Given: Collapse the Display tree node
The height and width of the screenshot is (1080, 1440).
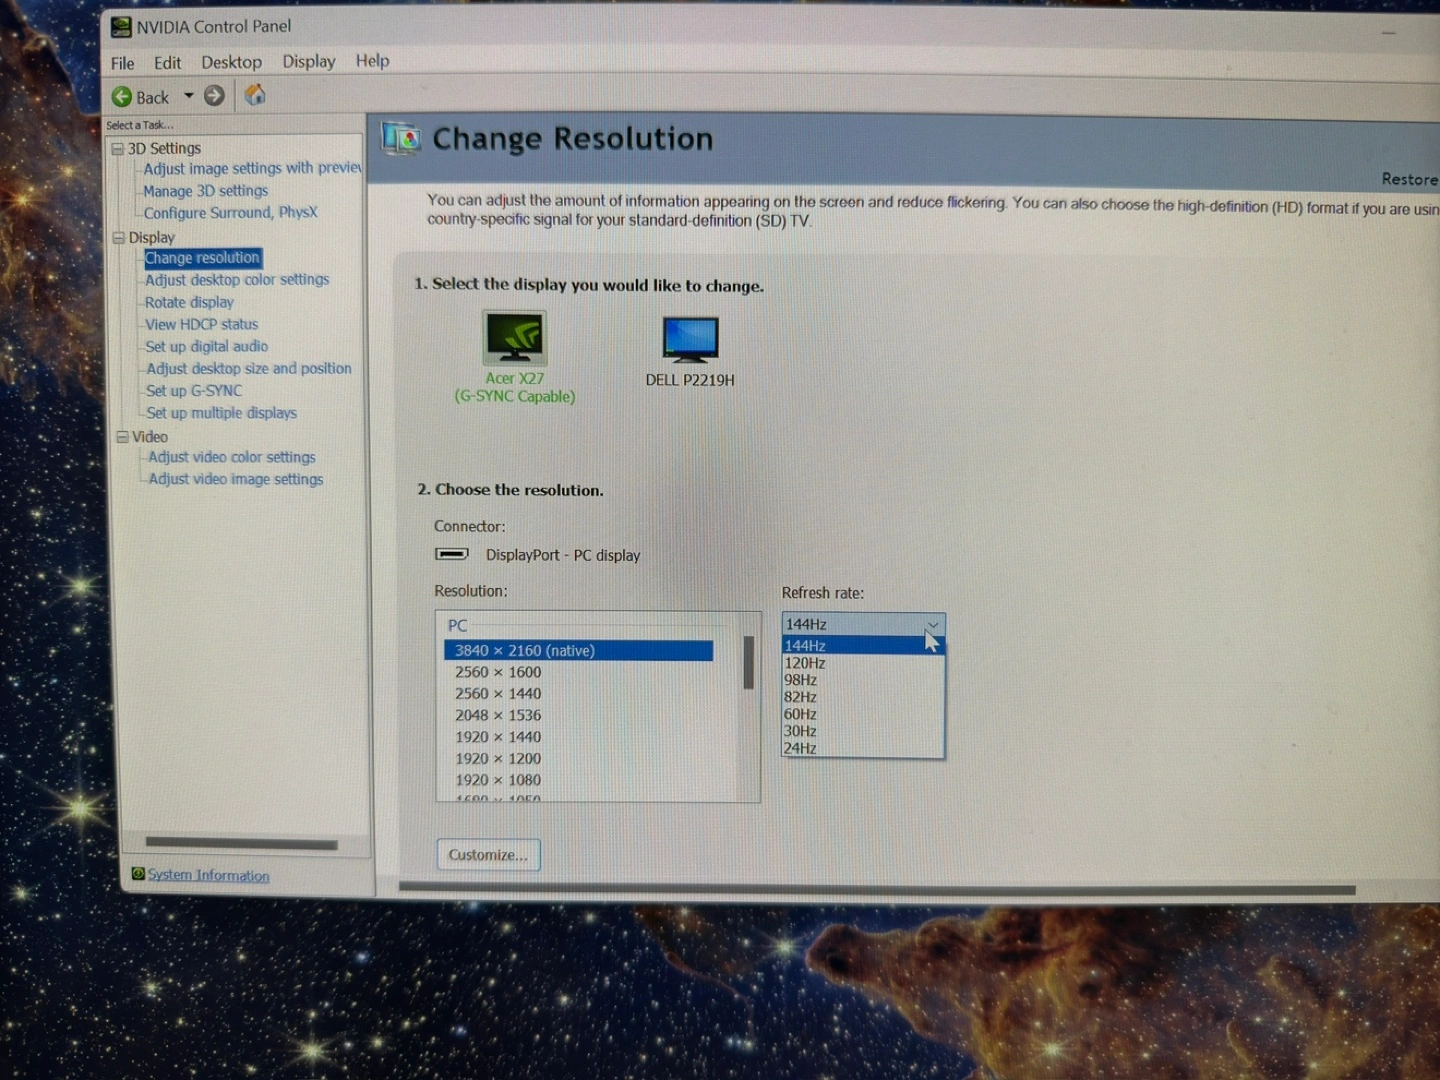Looking at the screenshot, I should point(119,238).
